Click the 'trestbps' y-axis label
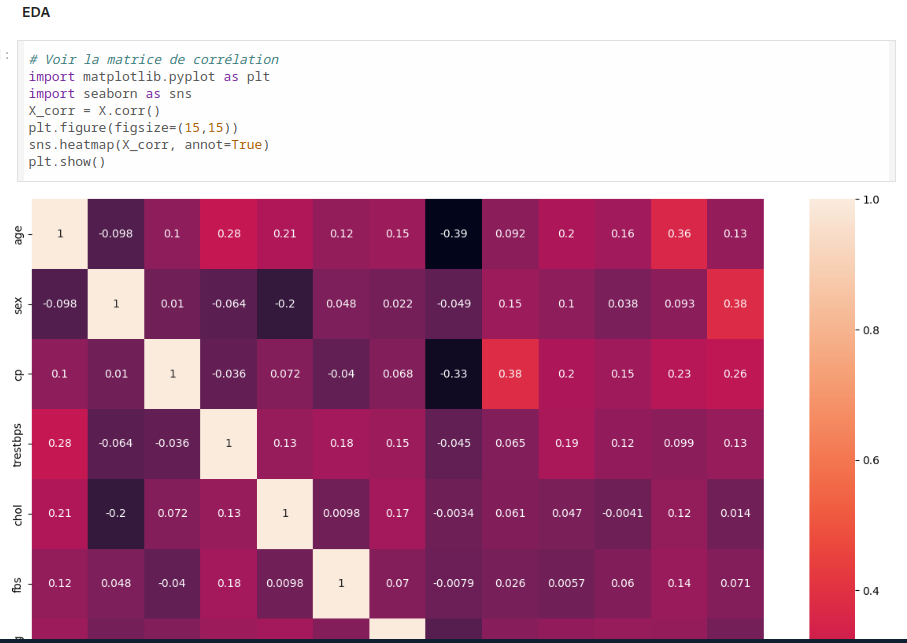This screenshot has width=907, height=643. (x=19, y=444)
